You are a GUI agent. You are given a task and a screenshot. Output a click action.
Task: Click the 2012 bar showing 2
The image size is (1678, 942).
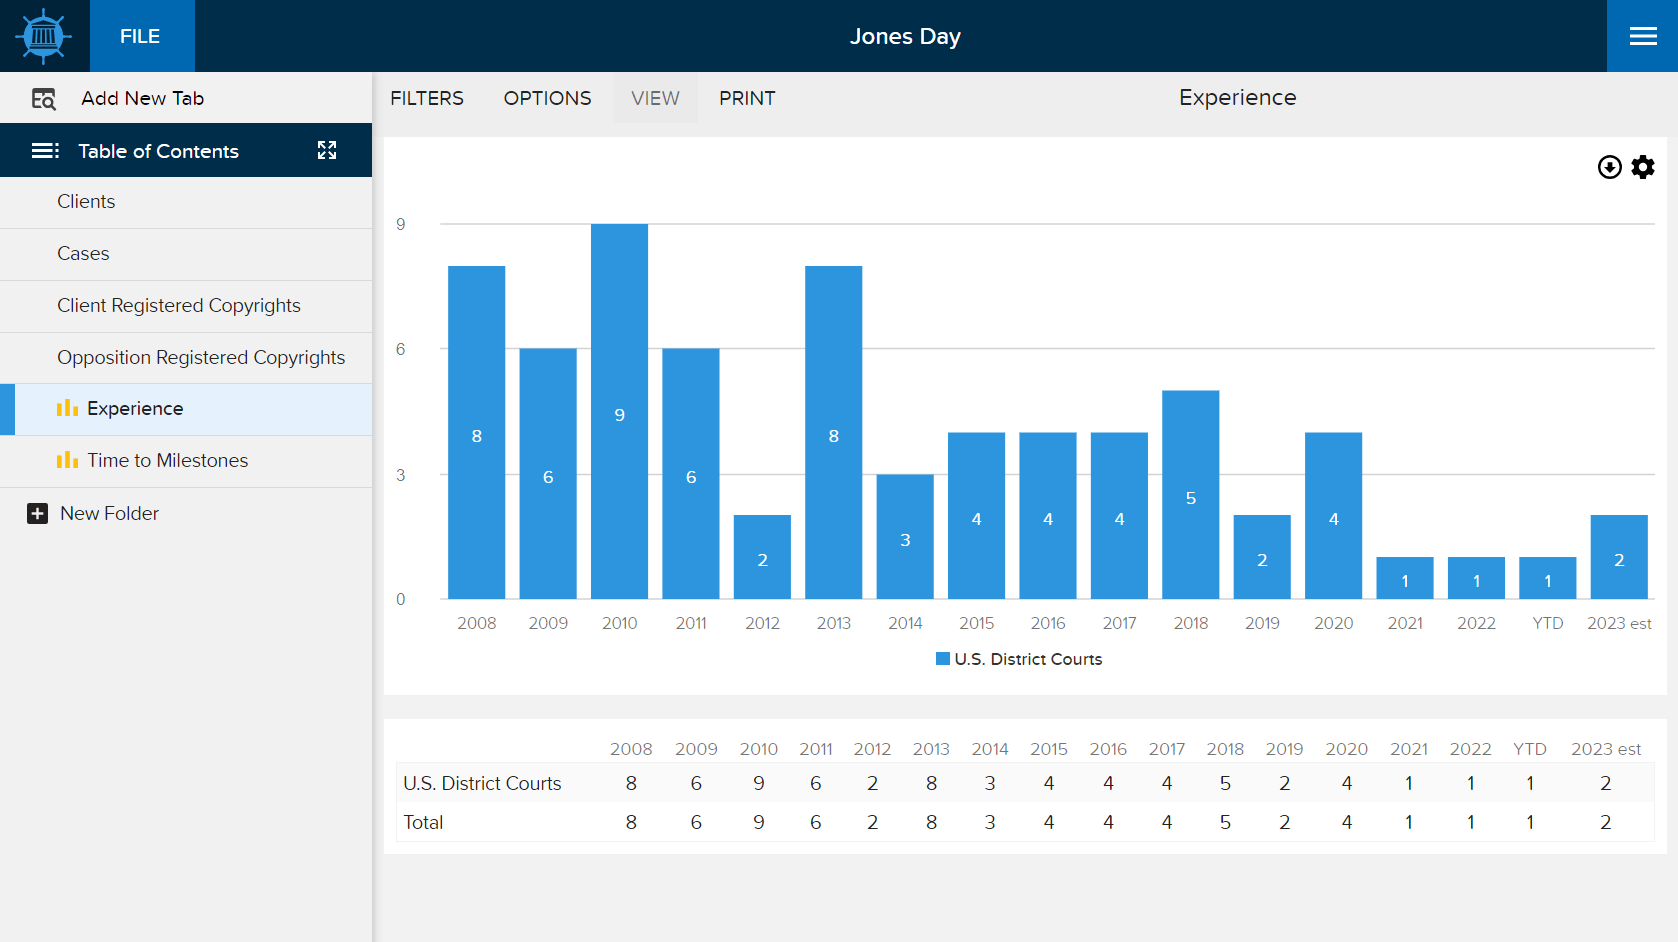pyautogui.click(x=762, y=557)
